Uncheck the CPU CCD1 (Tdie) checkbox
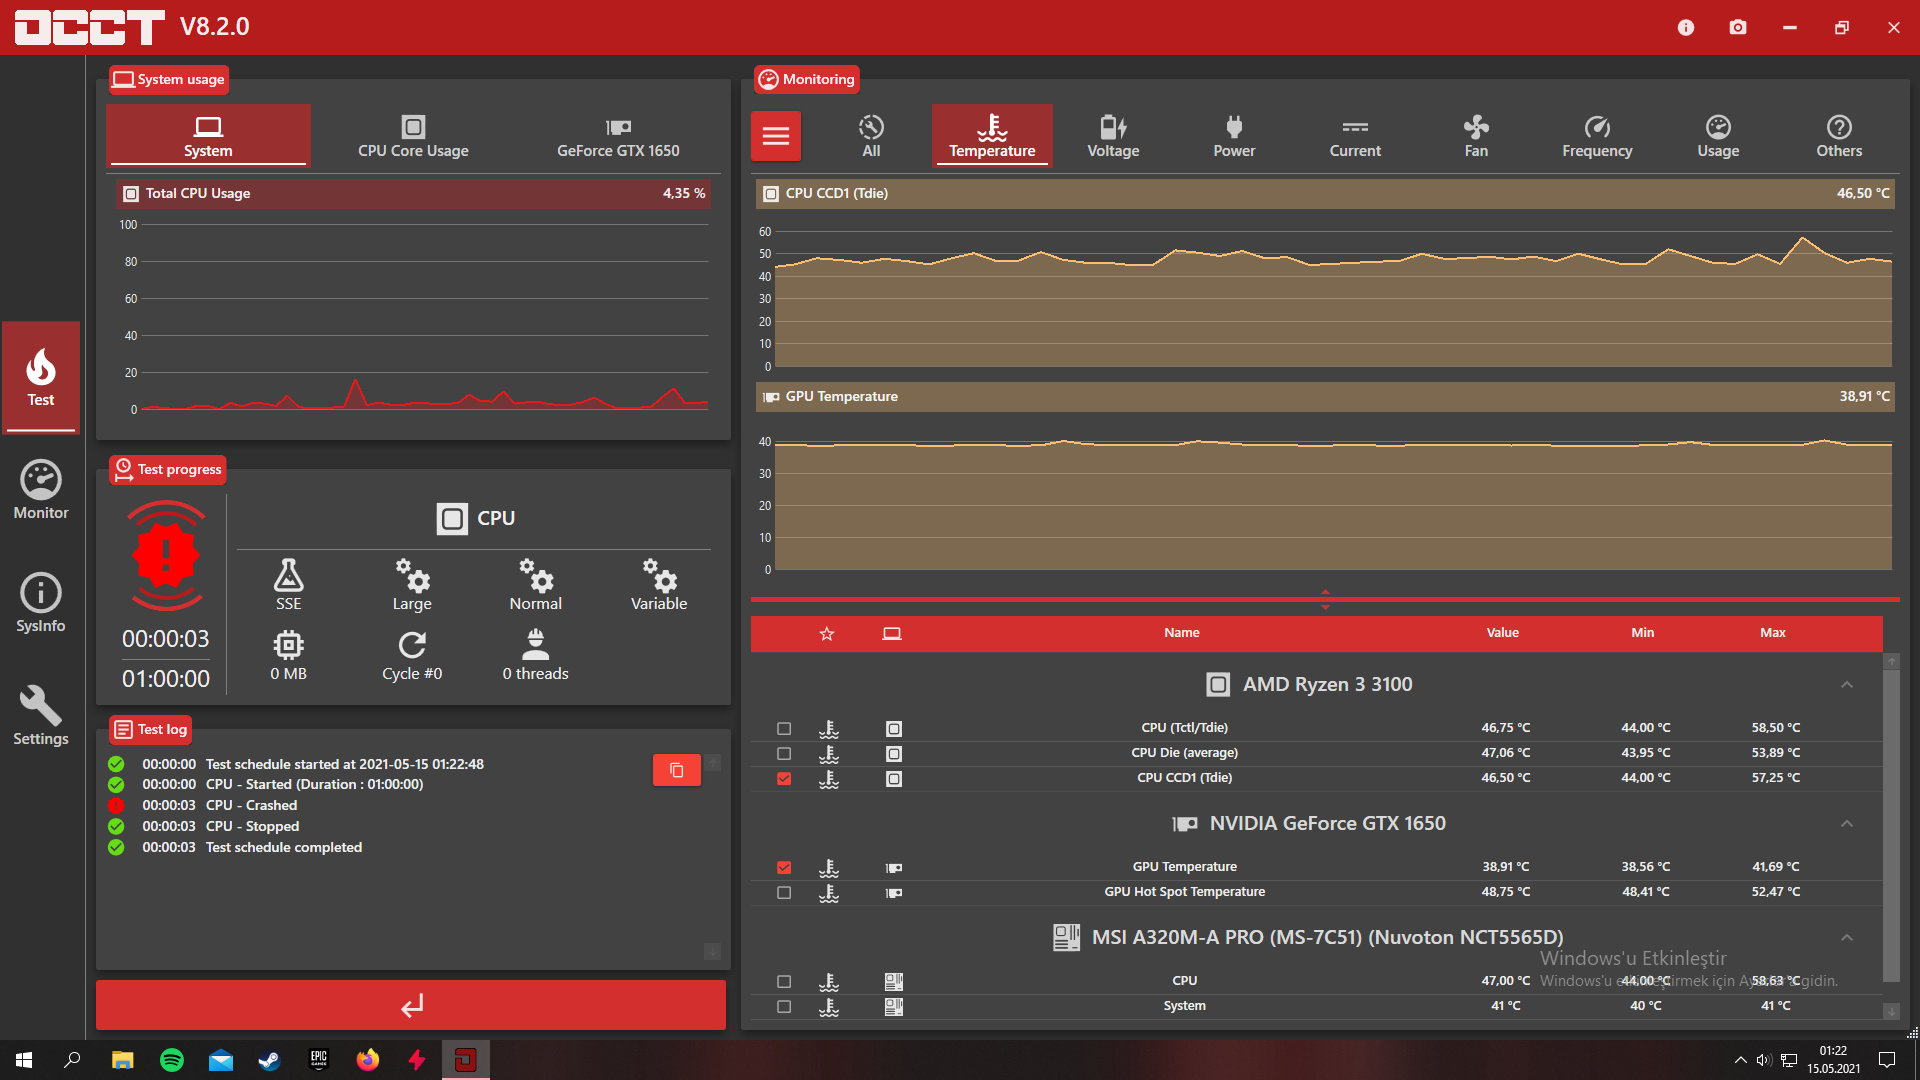This screenshot has width=1920, height=1080. click(784, 779)
